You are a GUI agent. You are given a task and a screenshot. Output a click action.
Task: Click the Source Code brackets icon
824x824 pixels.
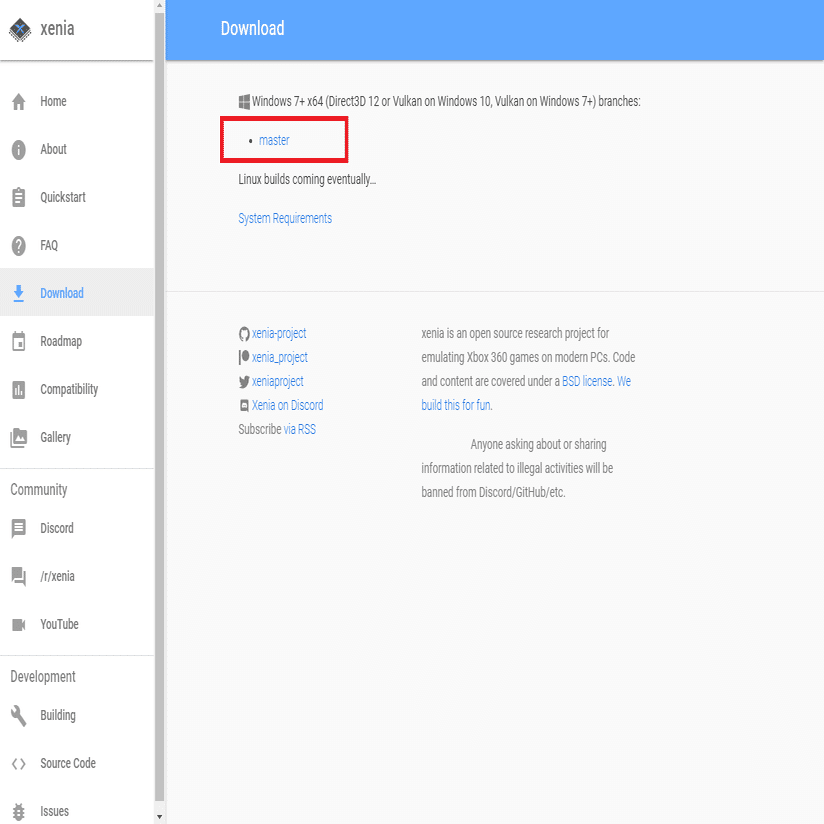pyautogui.click(x=19, y=764)
